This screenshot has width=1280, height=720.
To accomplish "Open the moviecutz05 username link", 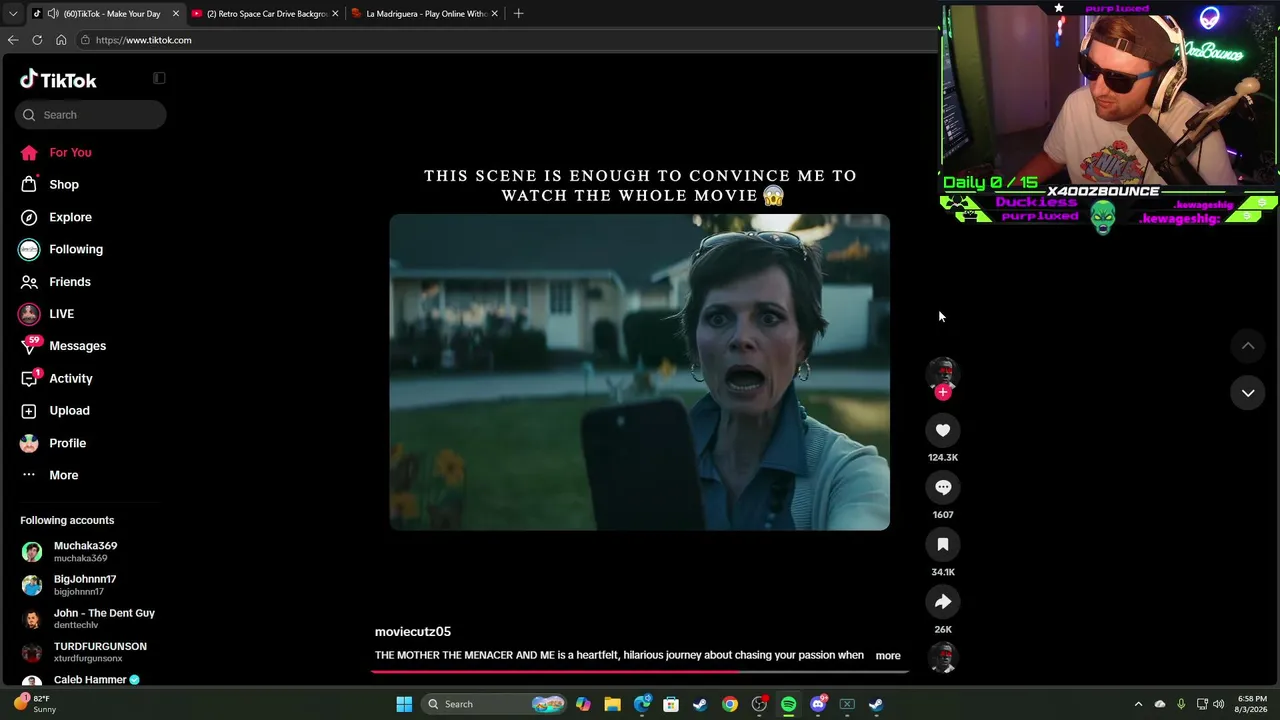I will click(x=413, y=632).
